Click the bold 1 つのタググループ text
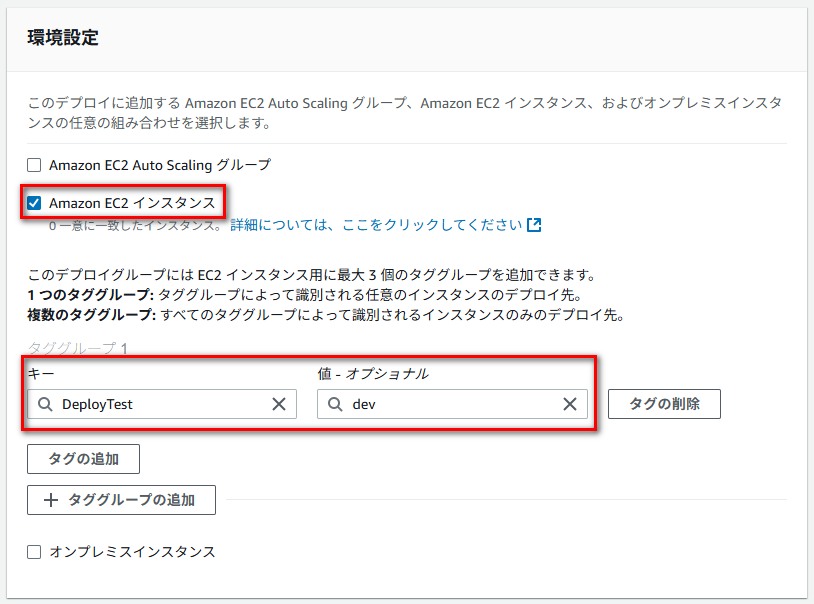Viewport: 814px width, 604px height. (90, 294)
